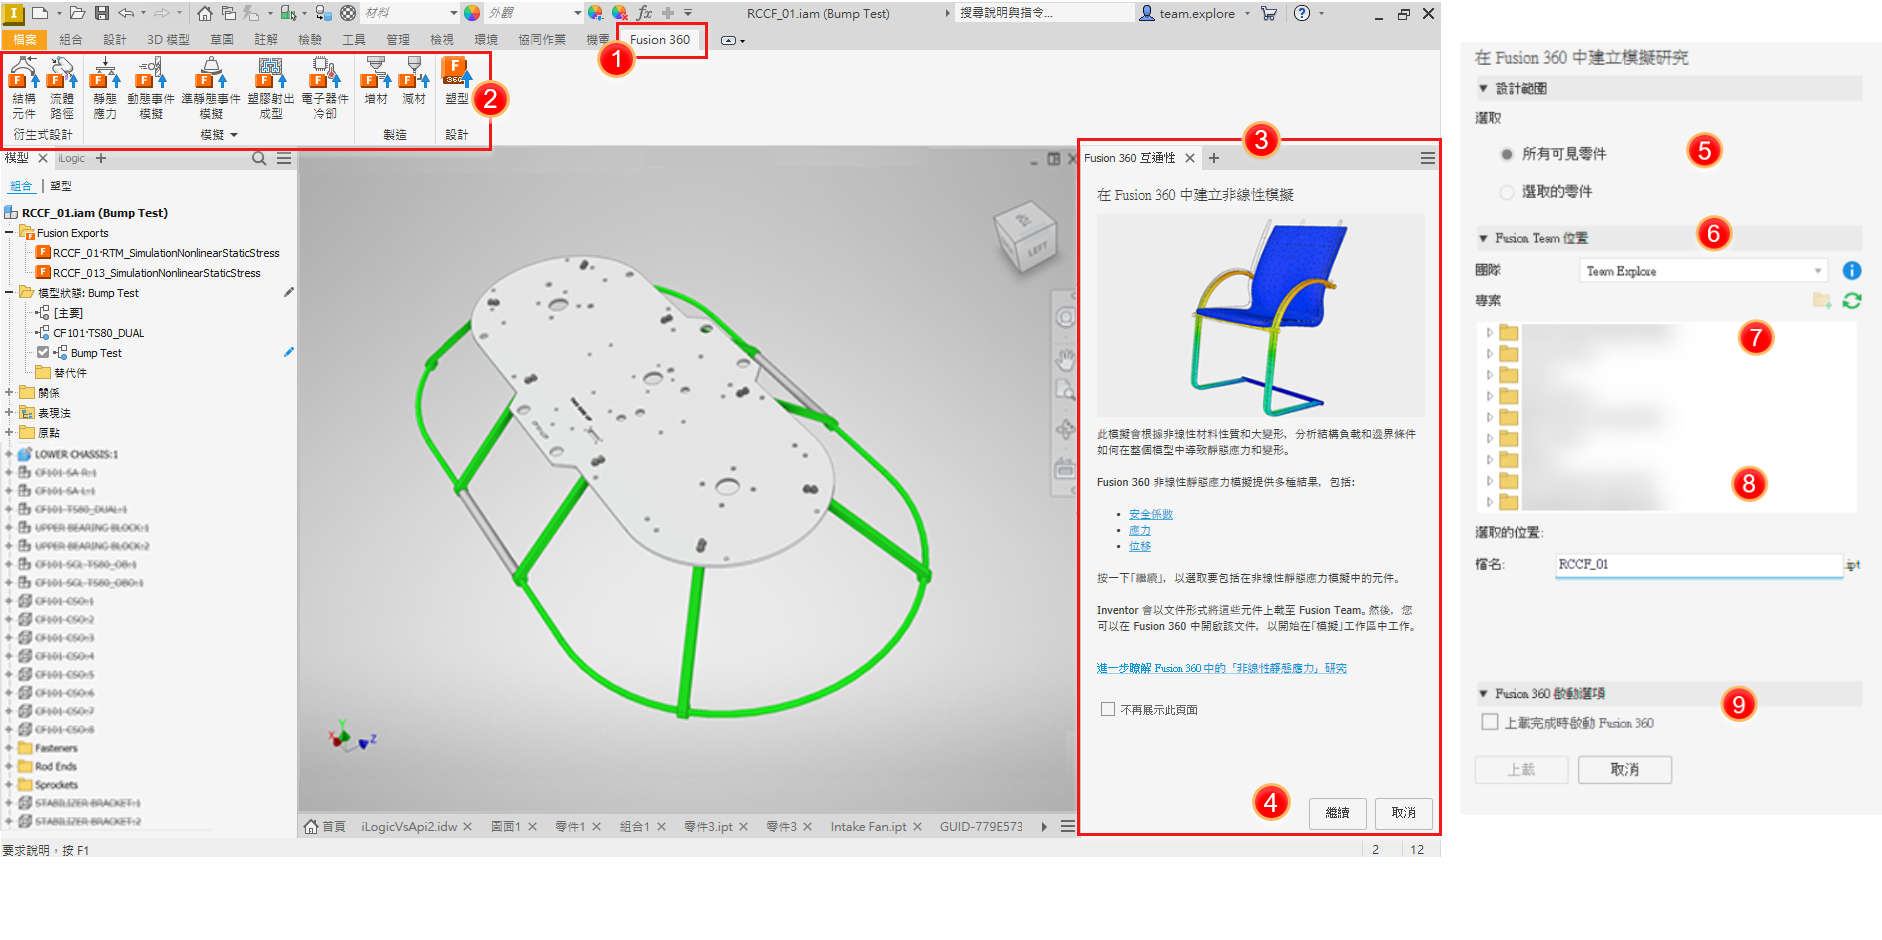This screenshot has width=1882, height=940.
Task: Select the CF101·TS80_DUAL model state
Action: (99, 333)
